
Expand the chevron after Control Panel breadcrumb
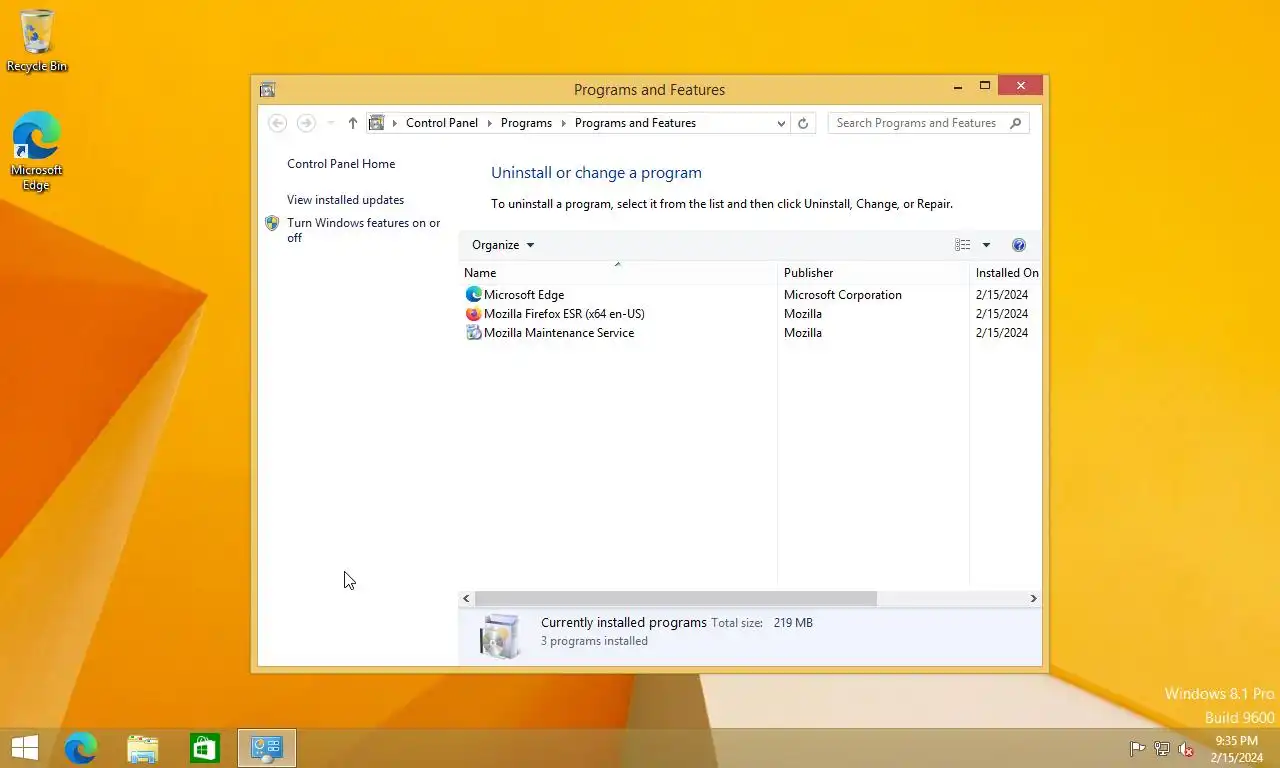[x=490, y=123]
